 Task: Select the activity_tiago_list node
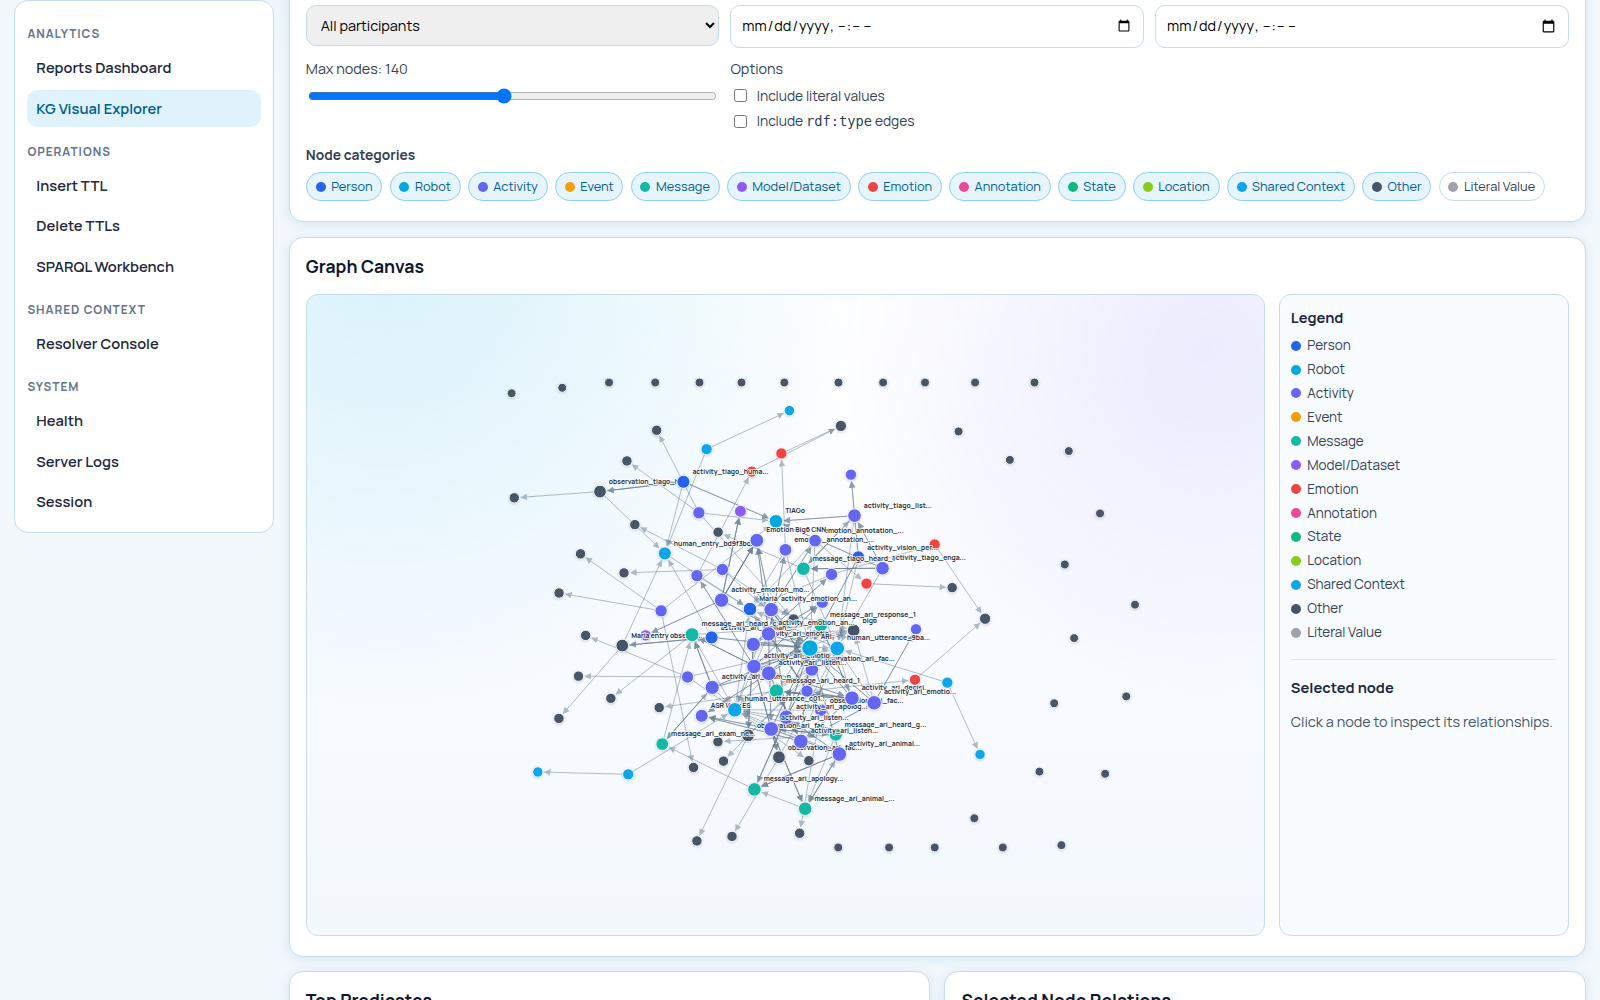tap(854, 516)
